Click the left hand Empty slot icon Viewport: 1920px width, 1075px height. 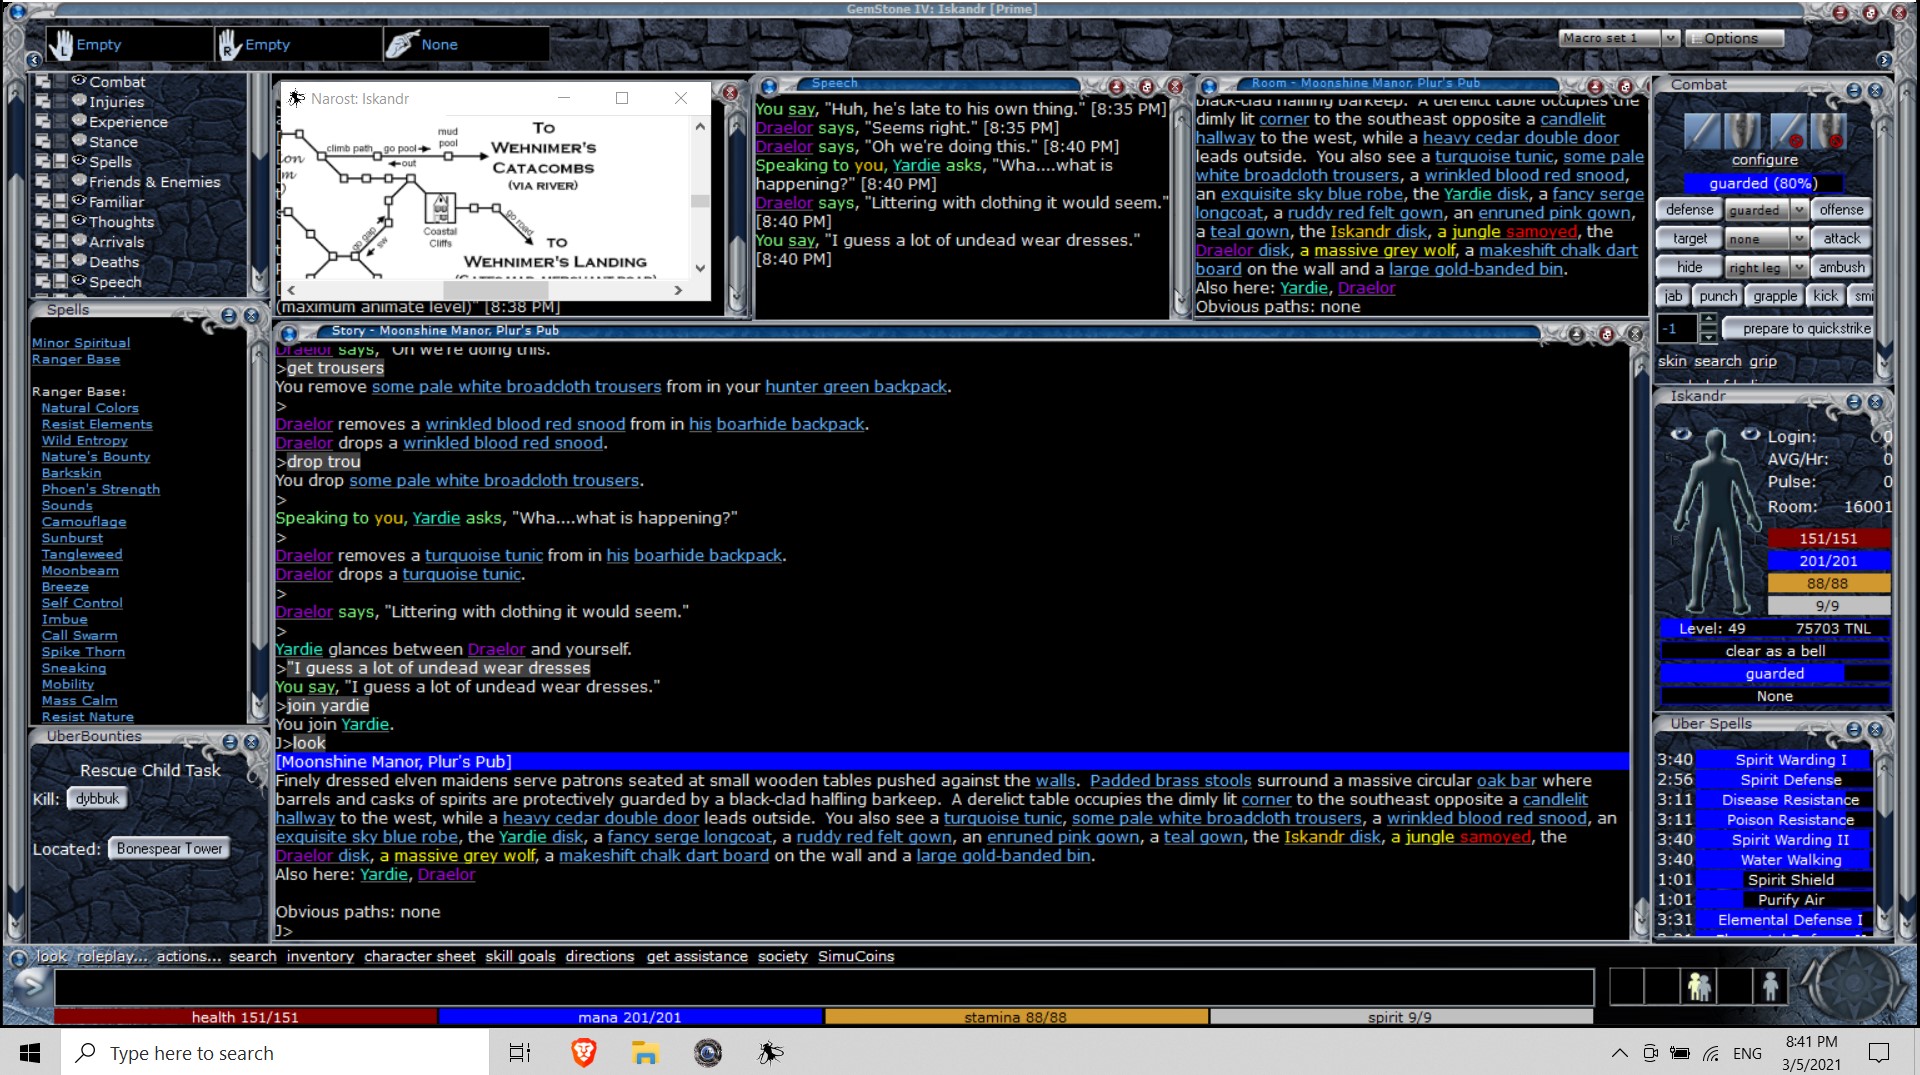point(62,44)
